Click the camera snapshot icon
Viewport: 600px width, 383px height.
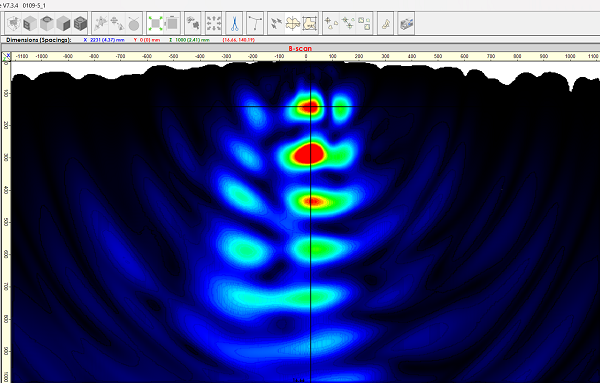(x=406, y=24)
